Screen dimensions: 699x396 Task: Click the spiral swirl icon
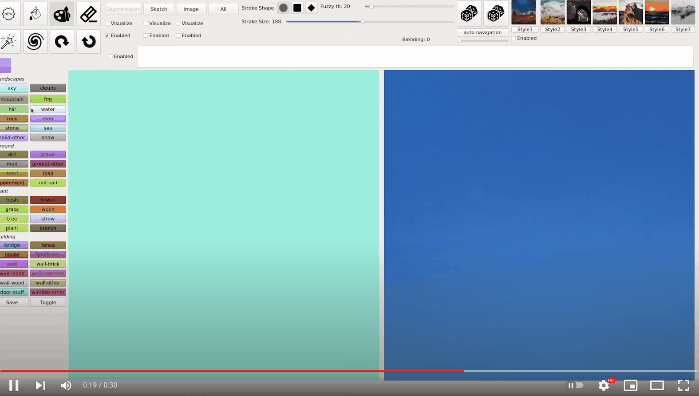[x=35, y=41]
